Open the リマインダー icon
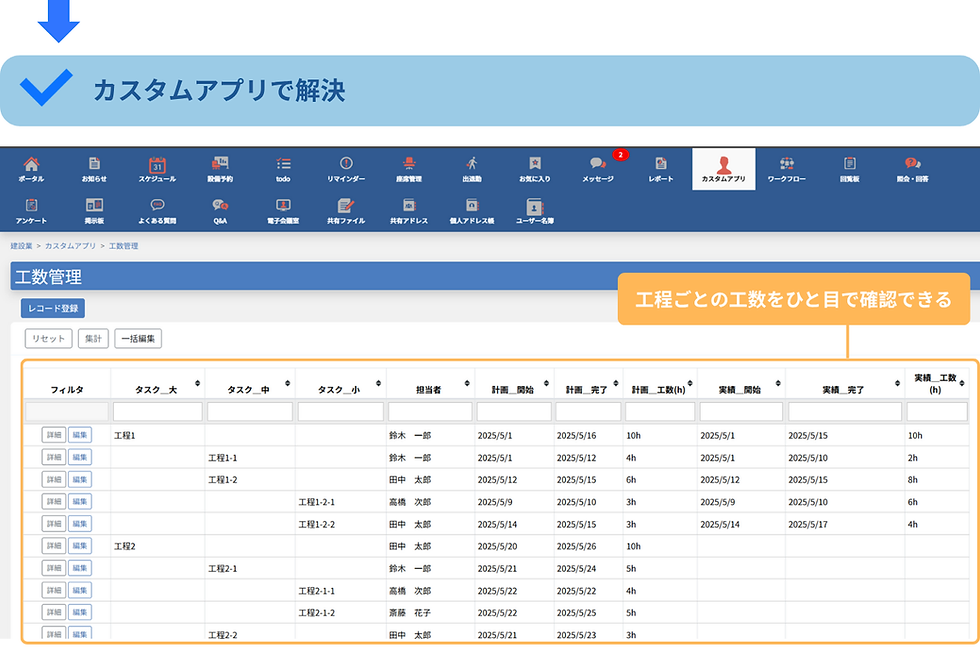980x653 pixels. pyautogui.click(x=346, y=169)
